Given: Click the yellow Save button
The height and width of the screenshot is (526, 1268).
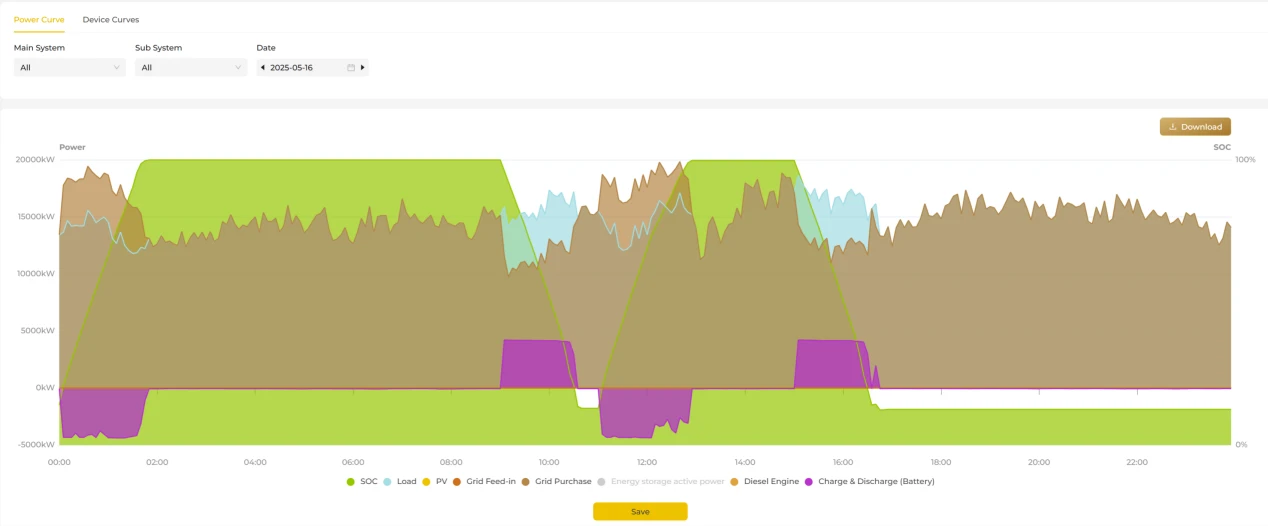Looking at the screenshot, I should coord(640,511).
